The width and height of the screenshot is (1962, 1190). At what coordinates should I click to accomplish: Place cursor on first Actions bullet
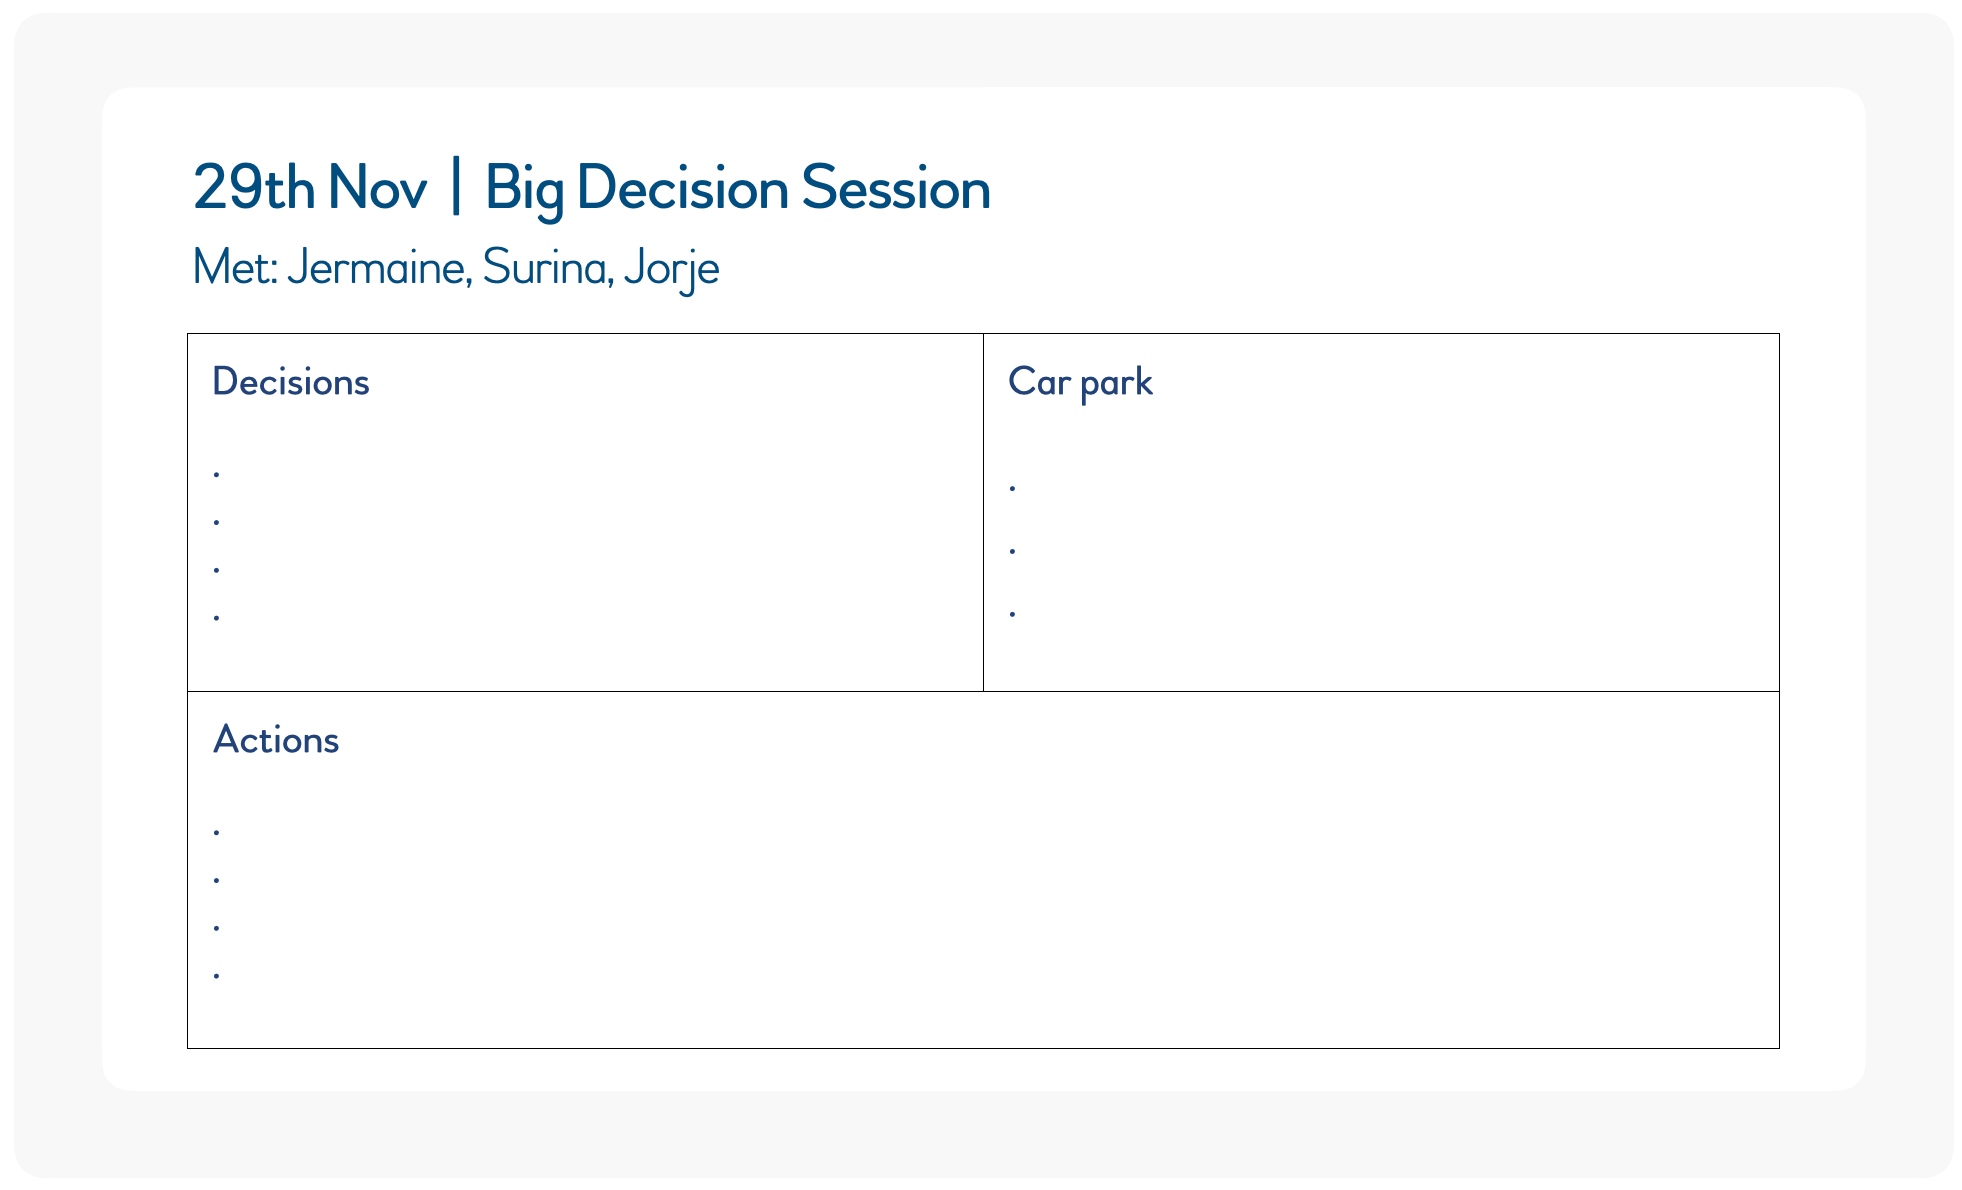217,831
